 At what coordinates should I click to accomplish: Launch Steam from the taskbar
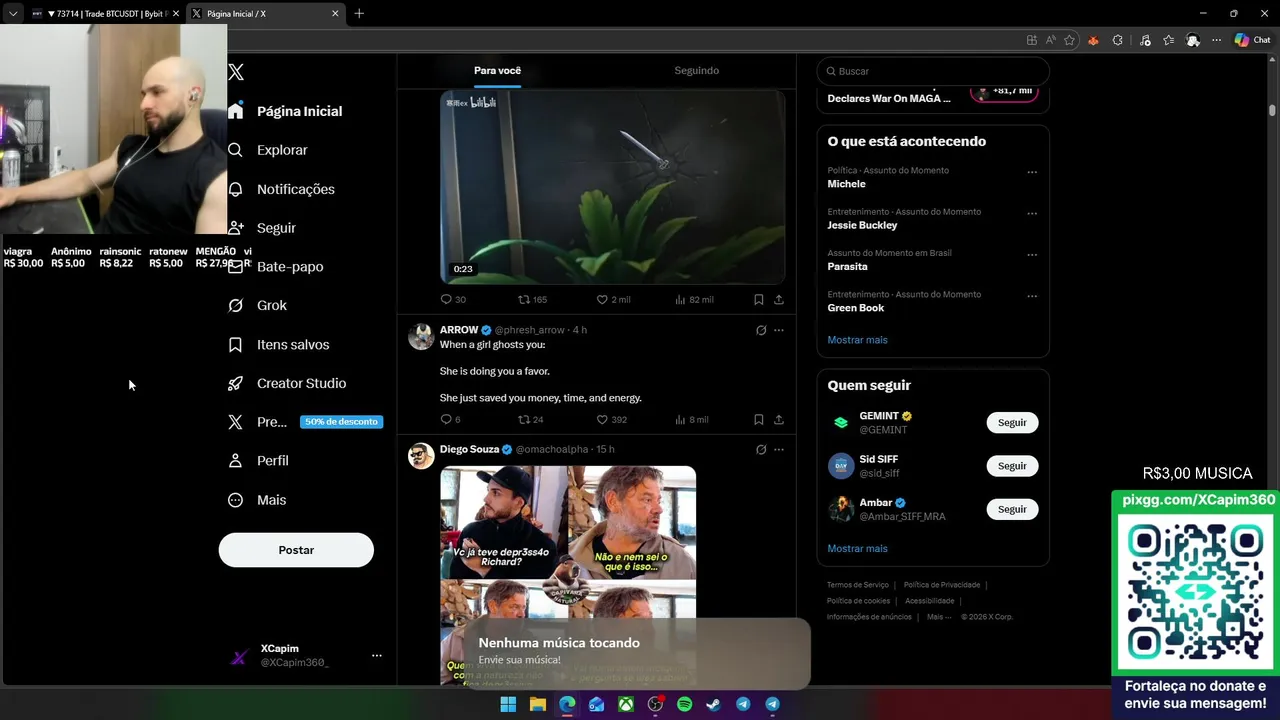pos(713,704)
